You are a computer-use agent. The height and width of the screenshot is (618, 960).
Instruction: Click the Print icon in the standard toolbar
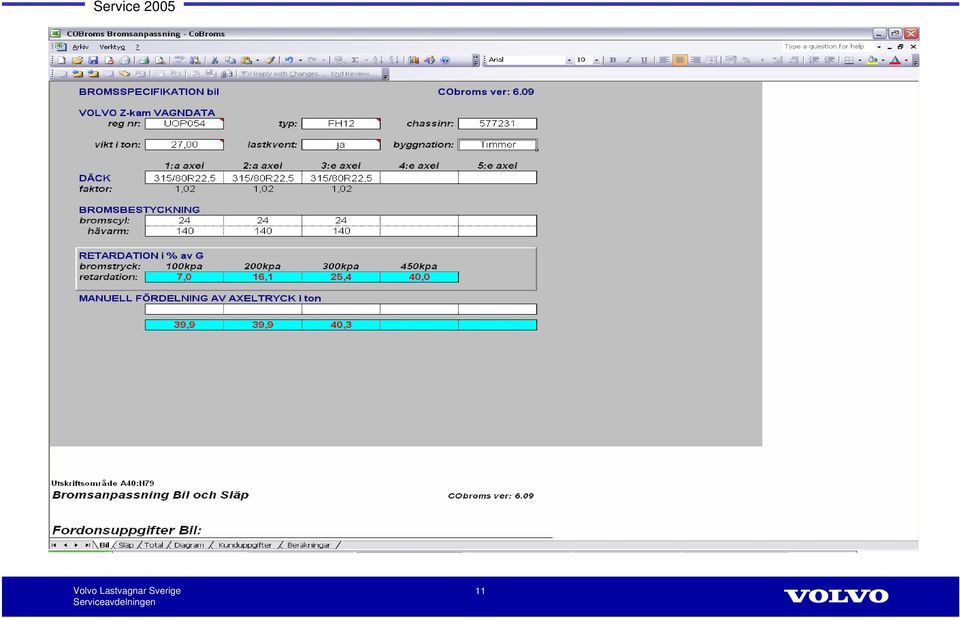coord(144,60)
